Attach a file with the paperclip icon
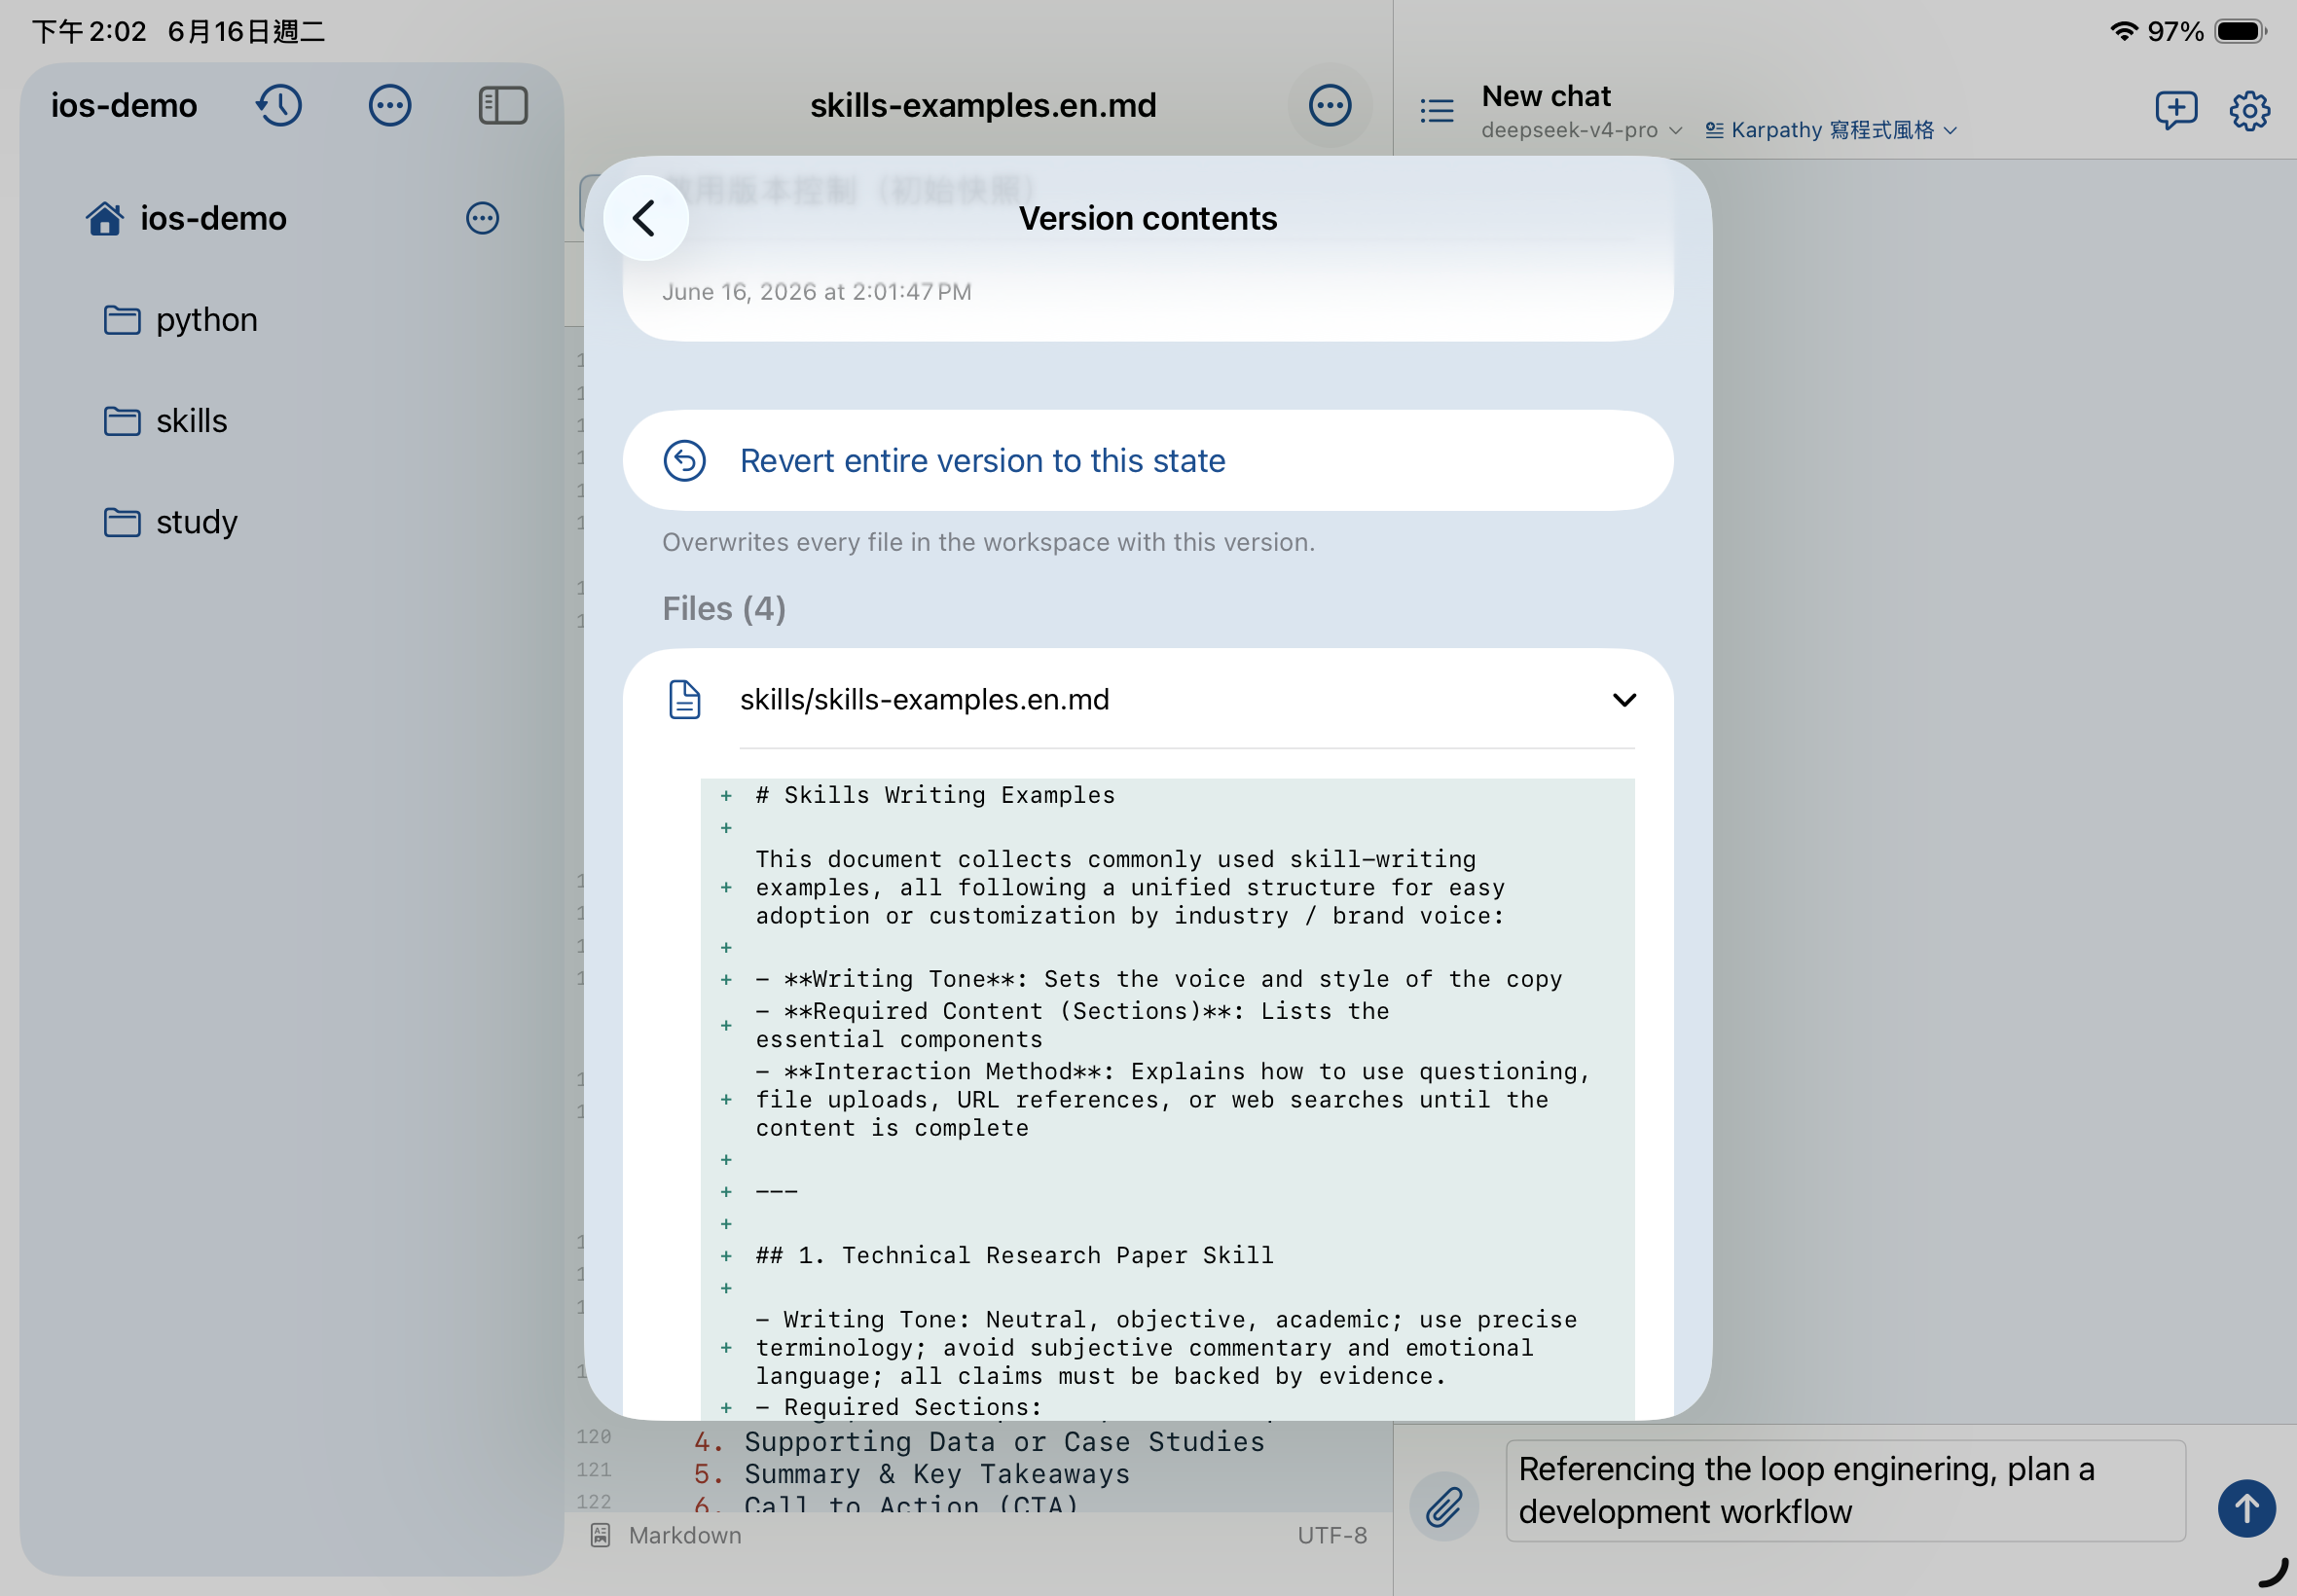Viewport: 2297px width, 1596px height. click(x=1444, y=1507)
